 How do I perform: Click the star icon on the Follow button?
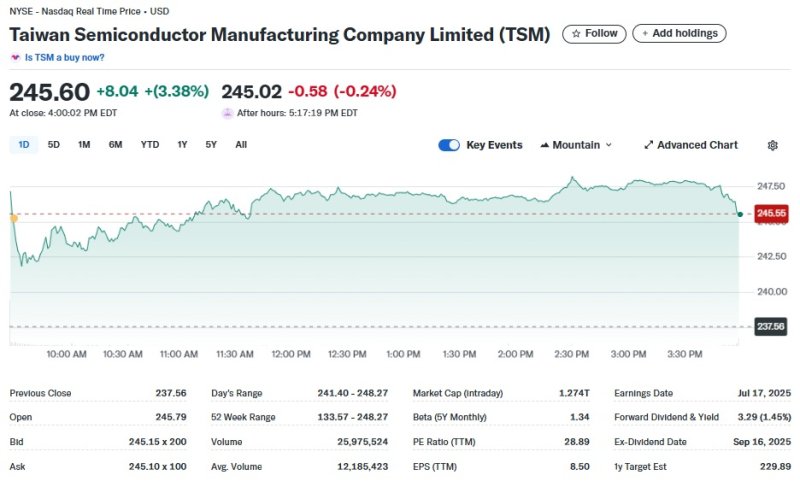click(x=576, y=34)
